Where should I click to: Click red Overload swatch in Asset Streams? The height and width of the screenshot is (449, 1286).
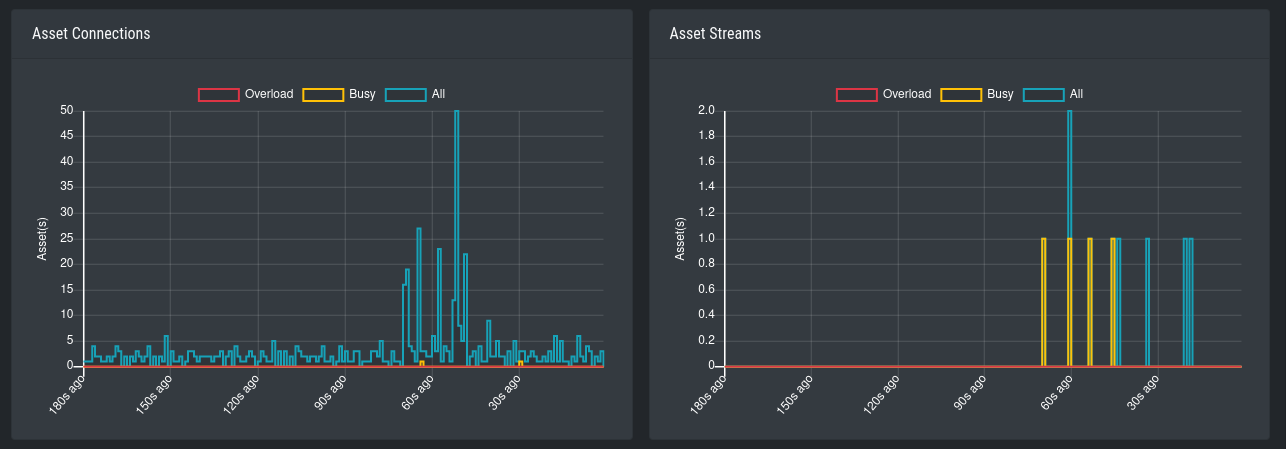coord(857,94)
